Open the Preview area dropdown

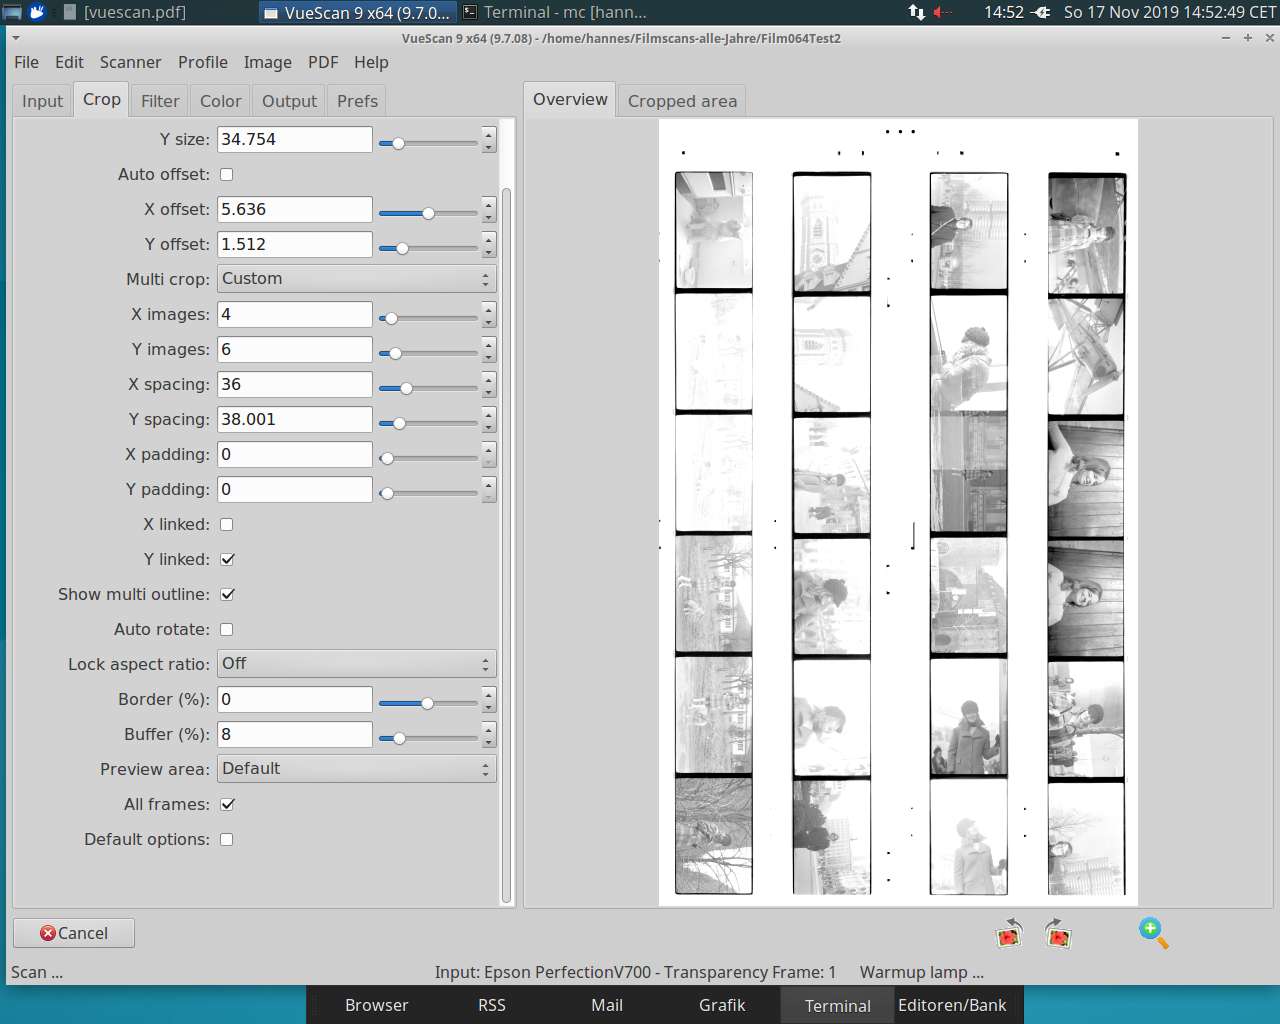click(x=356, y=769)
